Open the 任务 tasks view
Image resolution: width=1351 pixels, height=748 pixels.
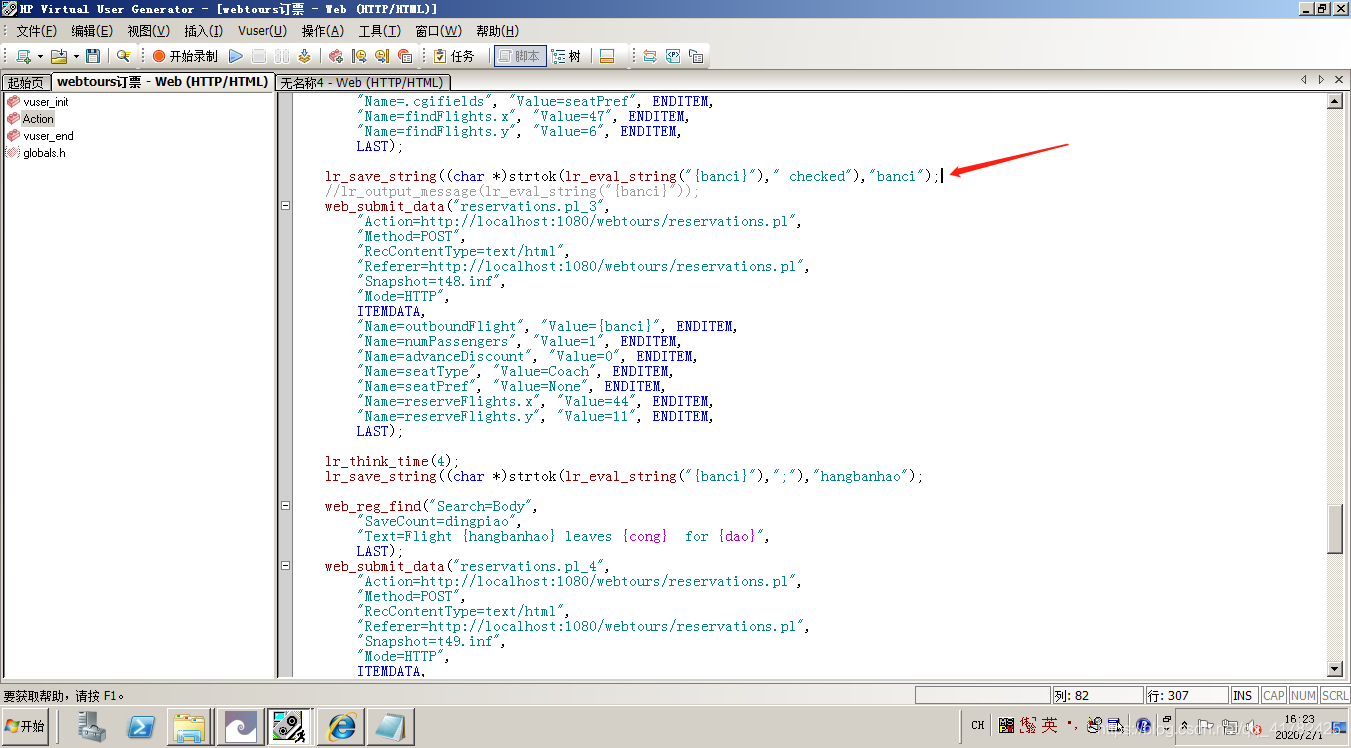(x=454, y=56)
